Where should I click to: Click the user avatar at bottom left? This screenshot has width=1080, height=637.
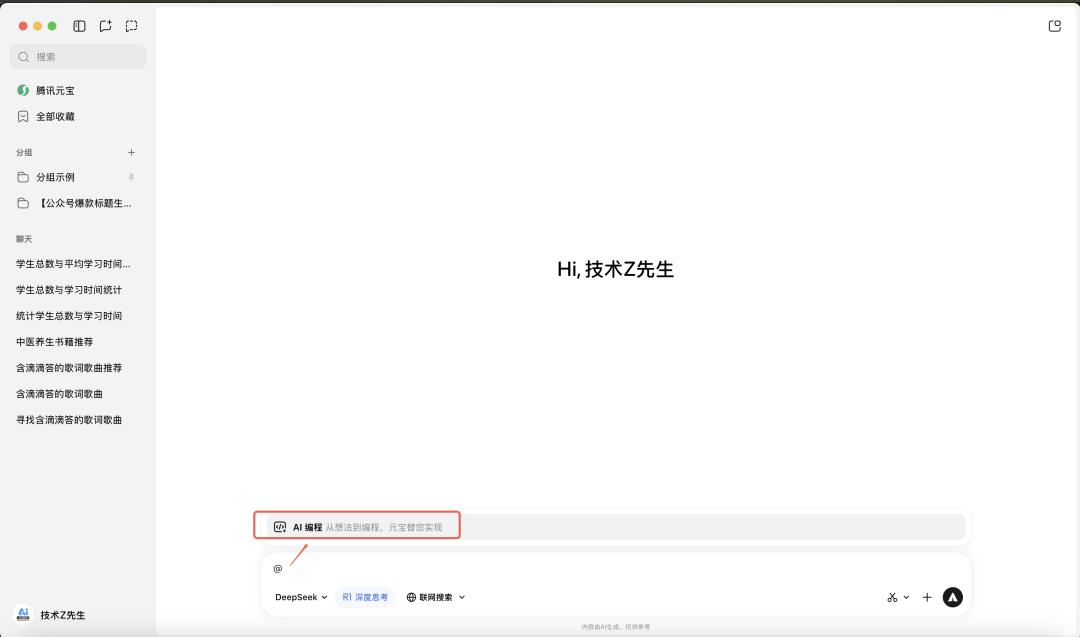(23, 614)
